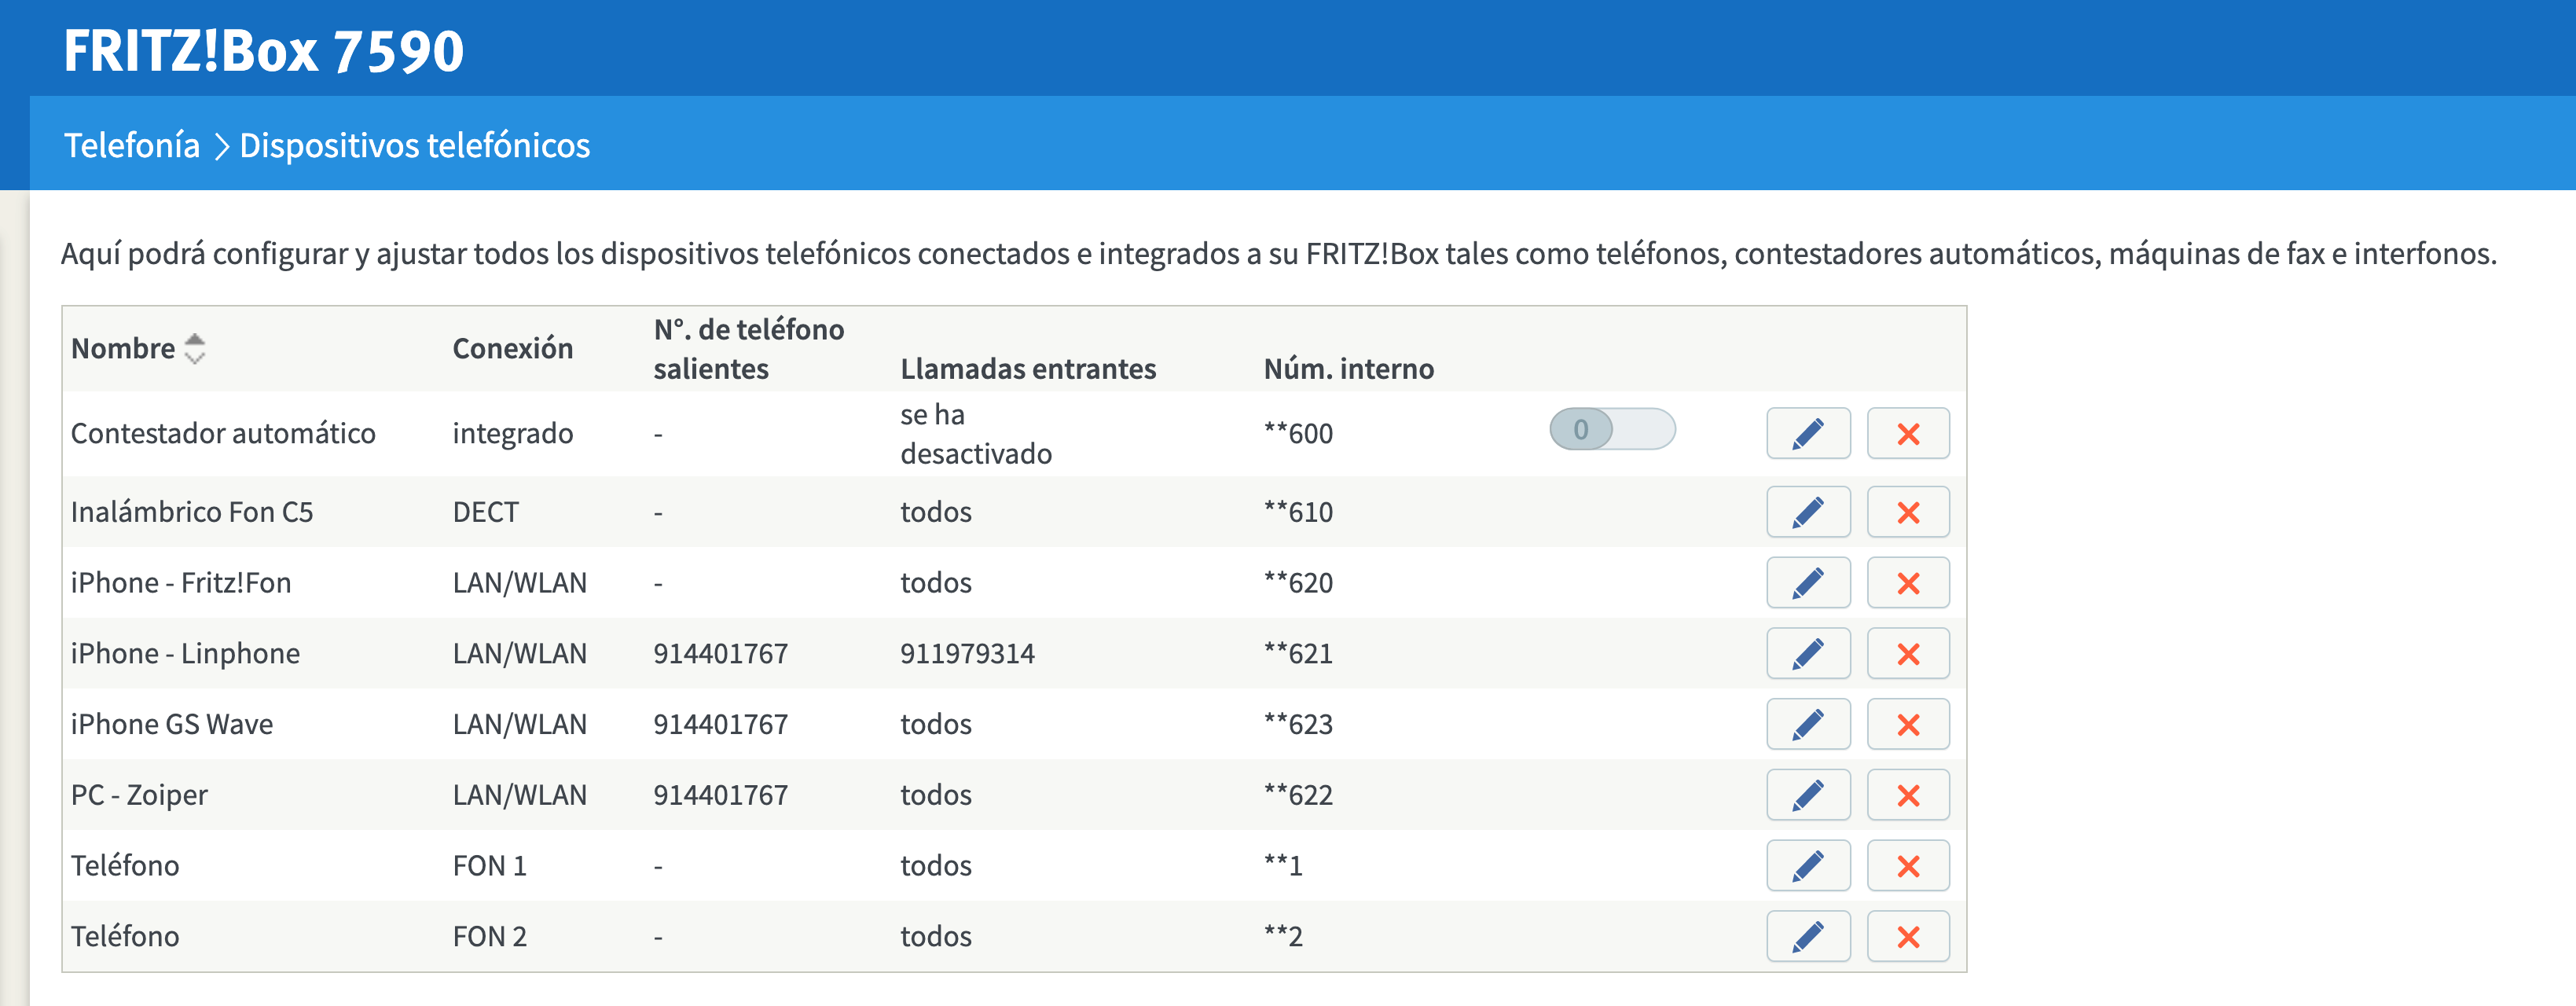
Task: Toggle the Contestador automático on/off switch
Action: pos(1612,429)
